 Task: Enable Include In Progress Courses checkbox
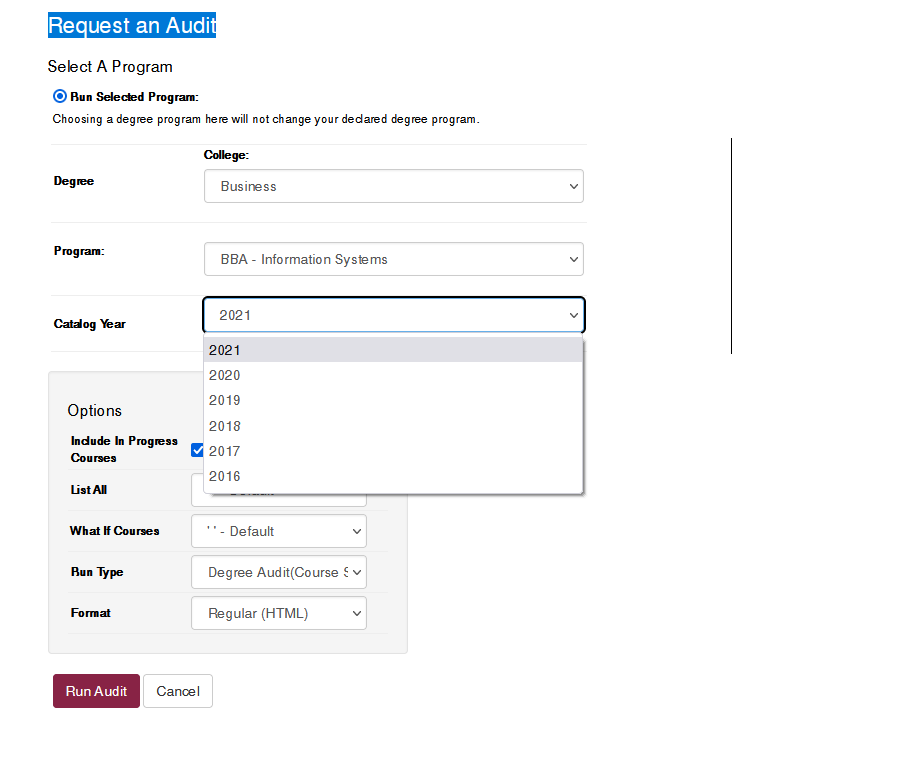(x=198, y=450)
